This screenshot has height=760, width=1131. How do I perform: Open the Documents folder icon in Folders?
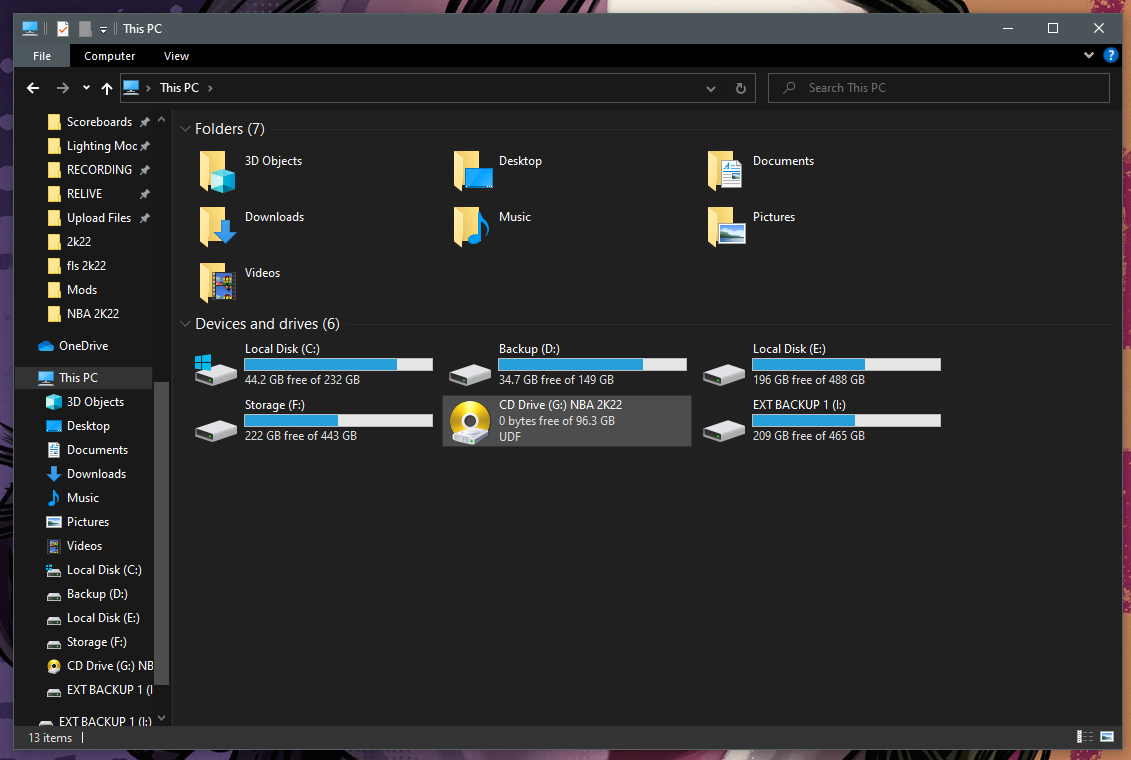click(x=725, y=172)
